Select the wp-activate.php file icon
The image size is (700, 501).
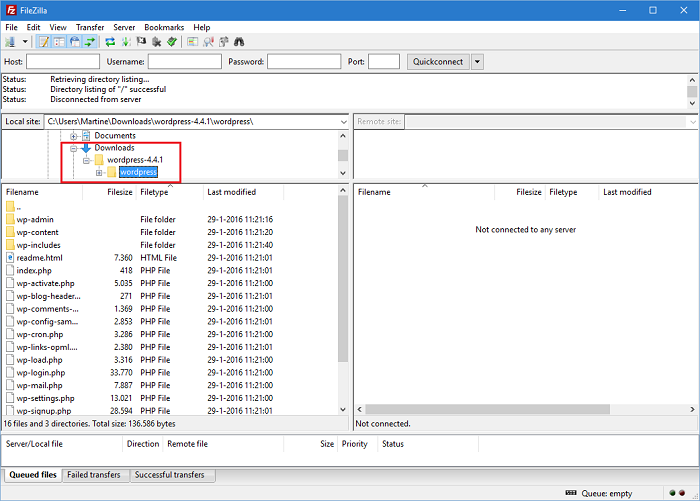10,283
